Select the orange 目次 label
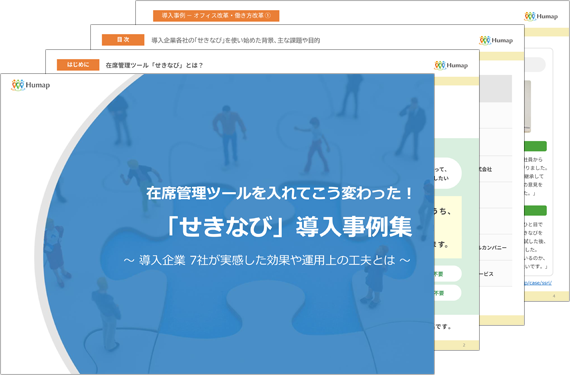Viewport: 570px width, 375px height. point(123,40)
